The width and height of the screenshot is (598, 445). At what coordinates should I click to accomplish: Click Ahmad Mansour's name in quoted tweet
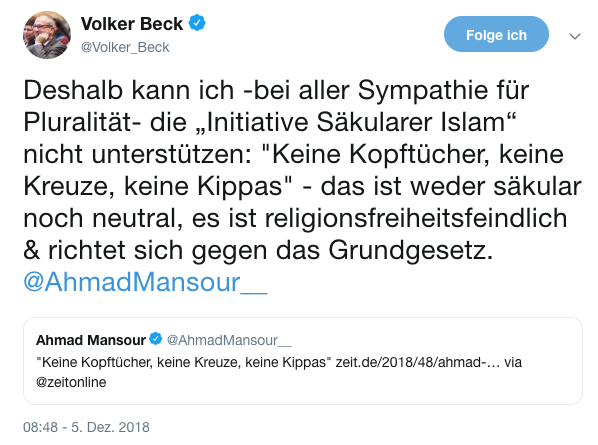click(91, 340)
